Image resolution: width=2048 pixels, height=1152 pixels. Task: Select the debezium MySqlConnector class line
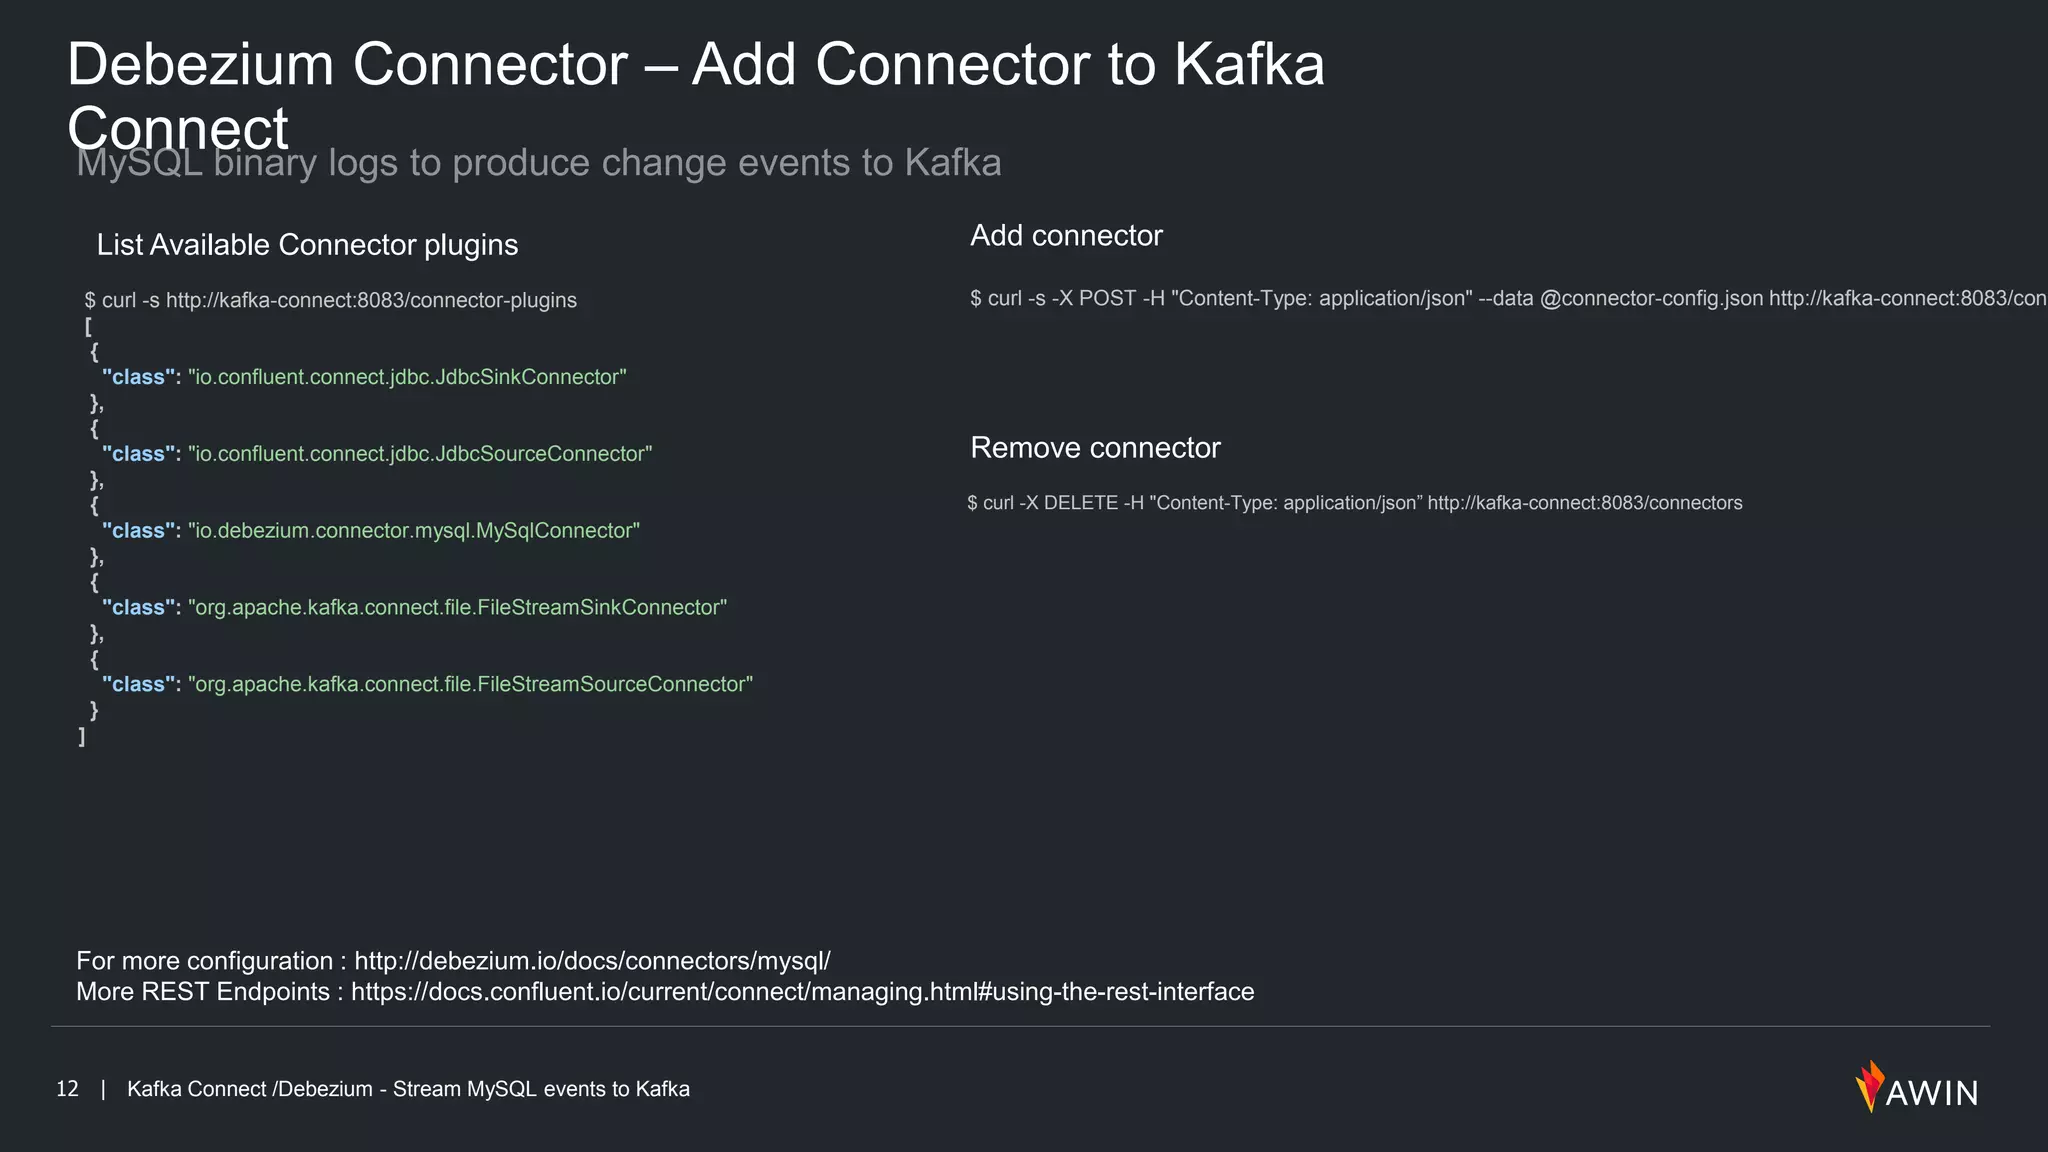click(370, 531)
